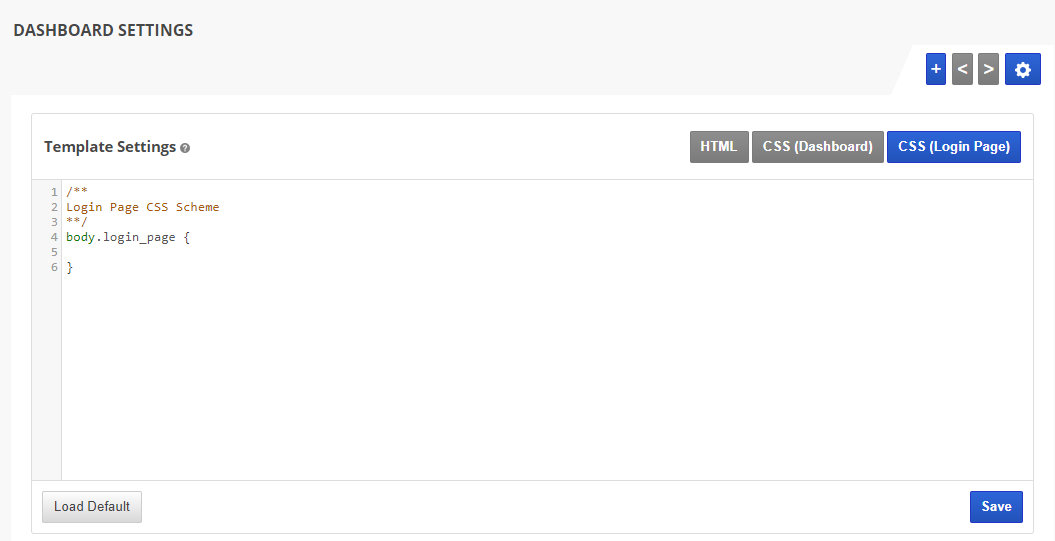Viewport: 1055px width, 541px height.
Task: Open the gear settings icon
Action: 1022,69
